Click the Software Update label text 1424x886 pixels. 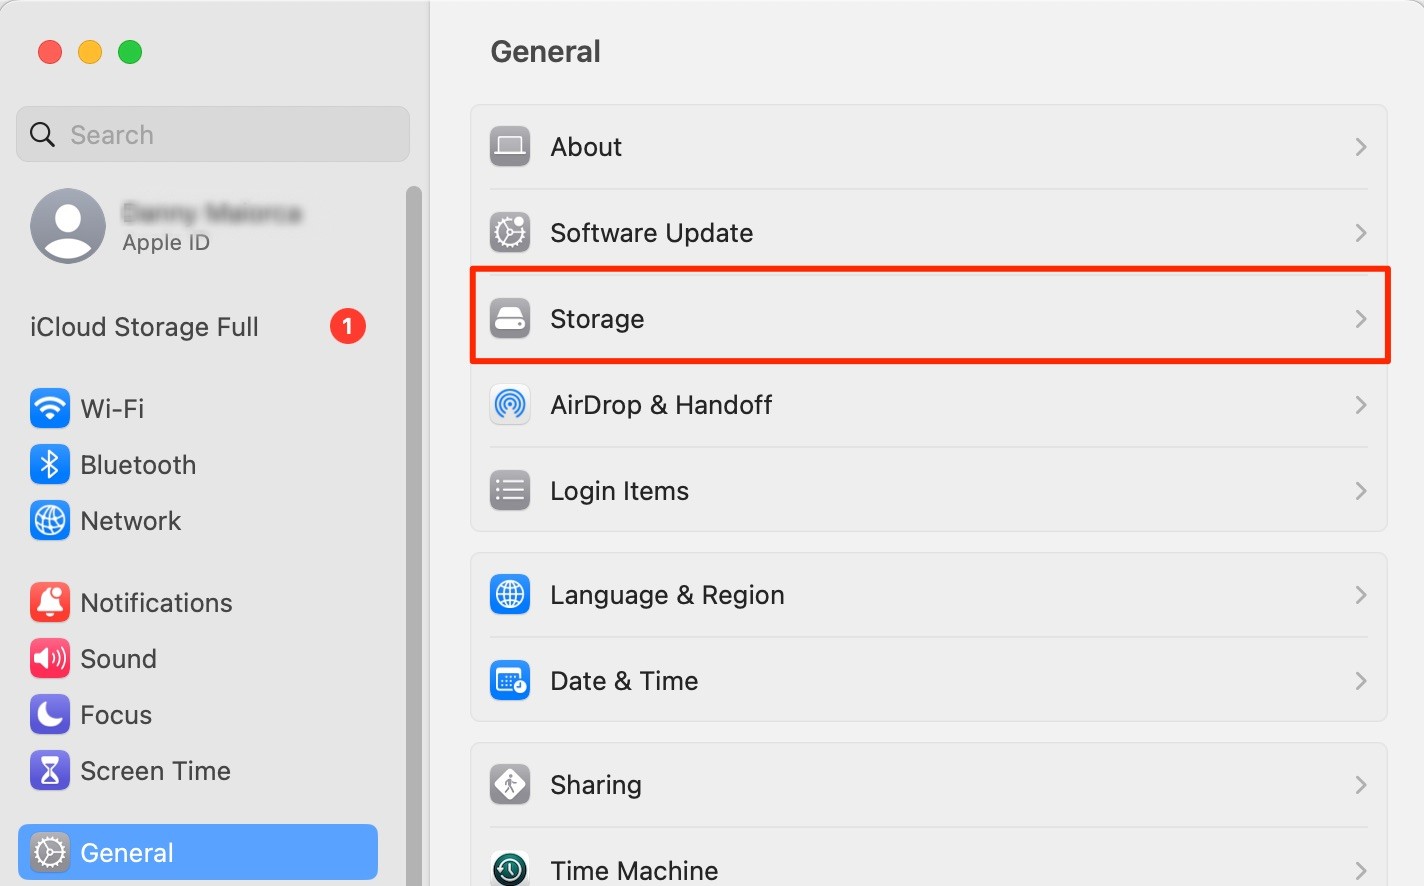[652, 233]
